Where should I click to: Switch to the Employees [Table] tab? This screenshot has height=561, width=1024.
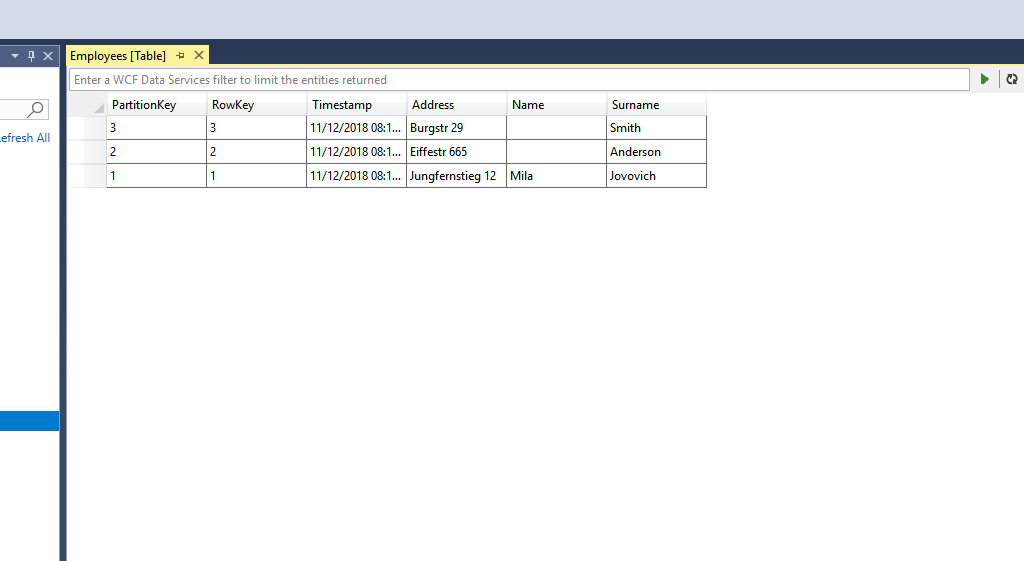[118, 56]
